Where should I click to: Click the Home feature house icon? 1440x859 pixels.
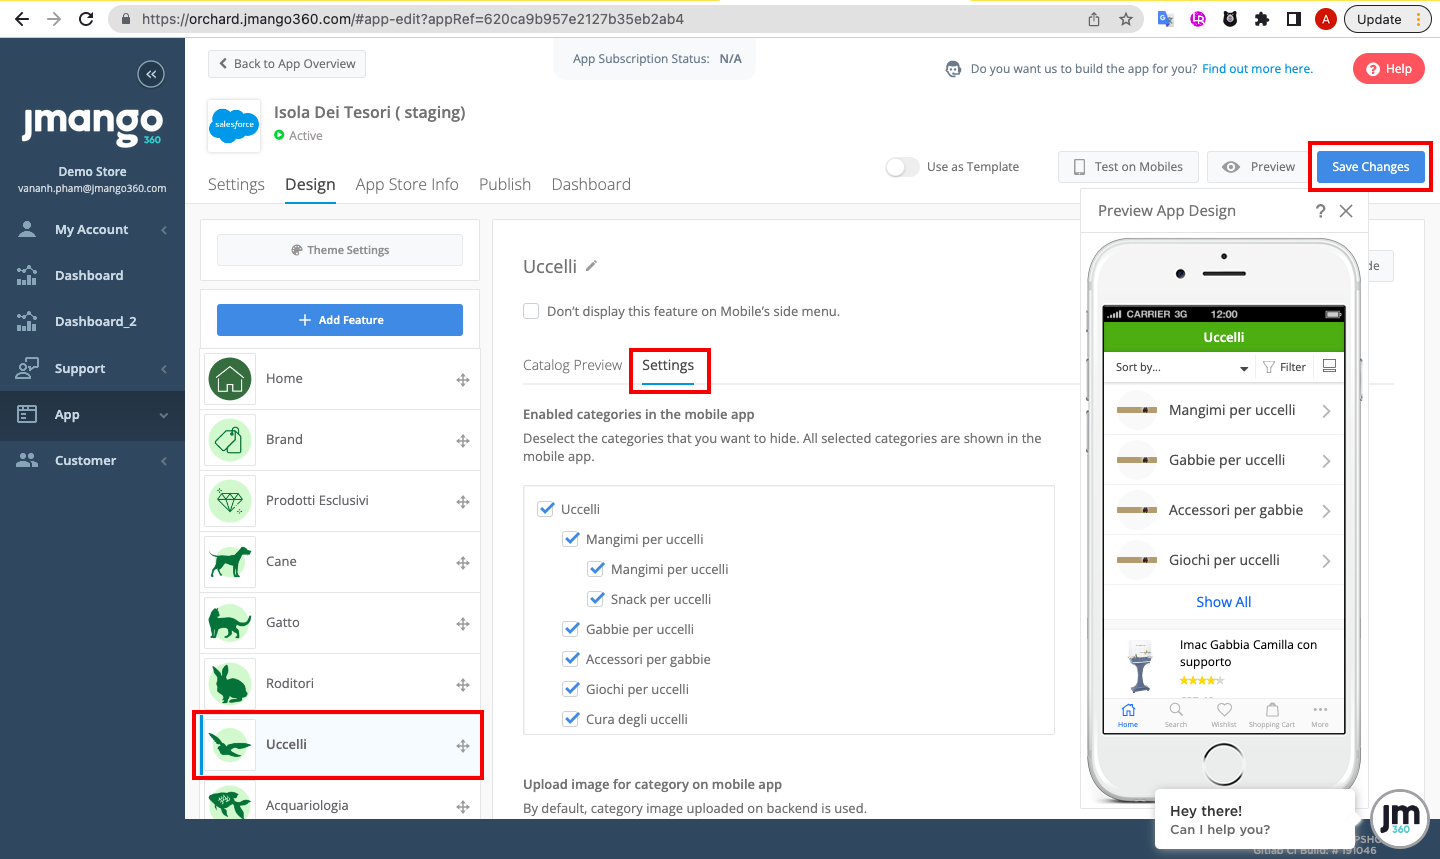(x=230, y=379)
